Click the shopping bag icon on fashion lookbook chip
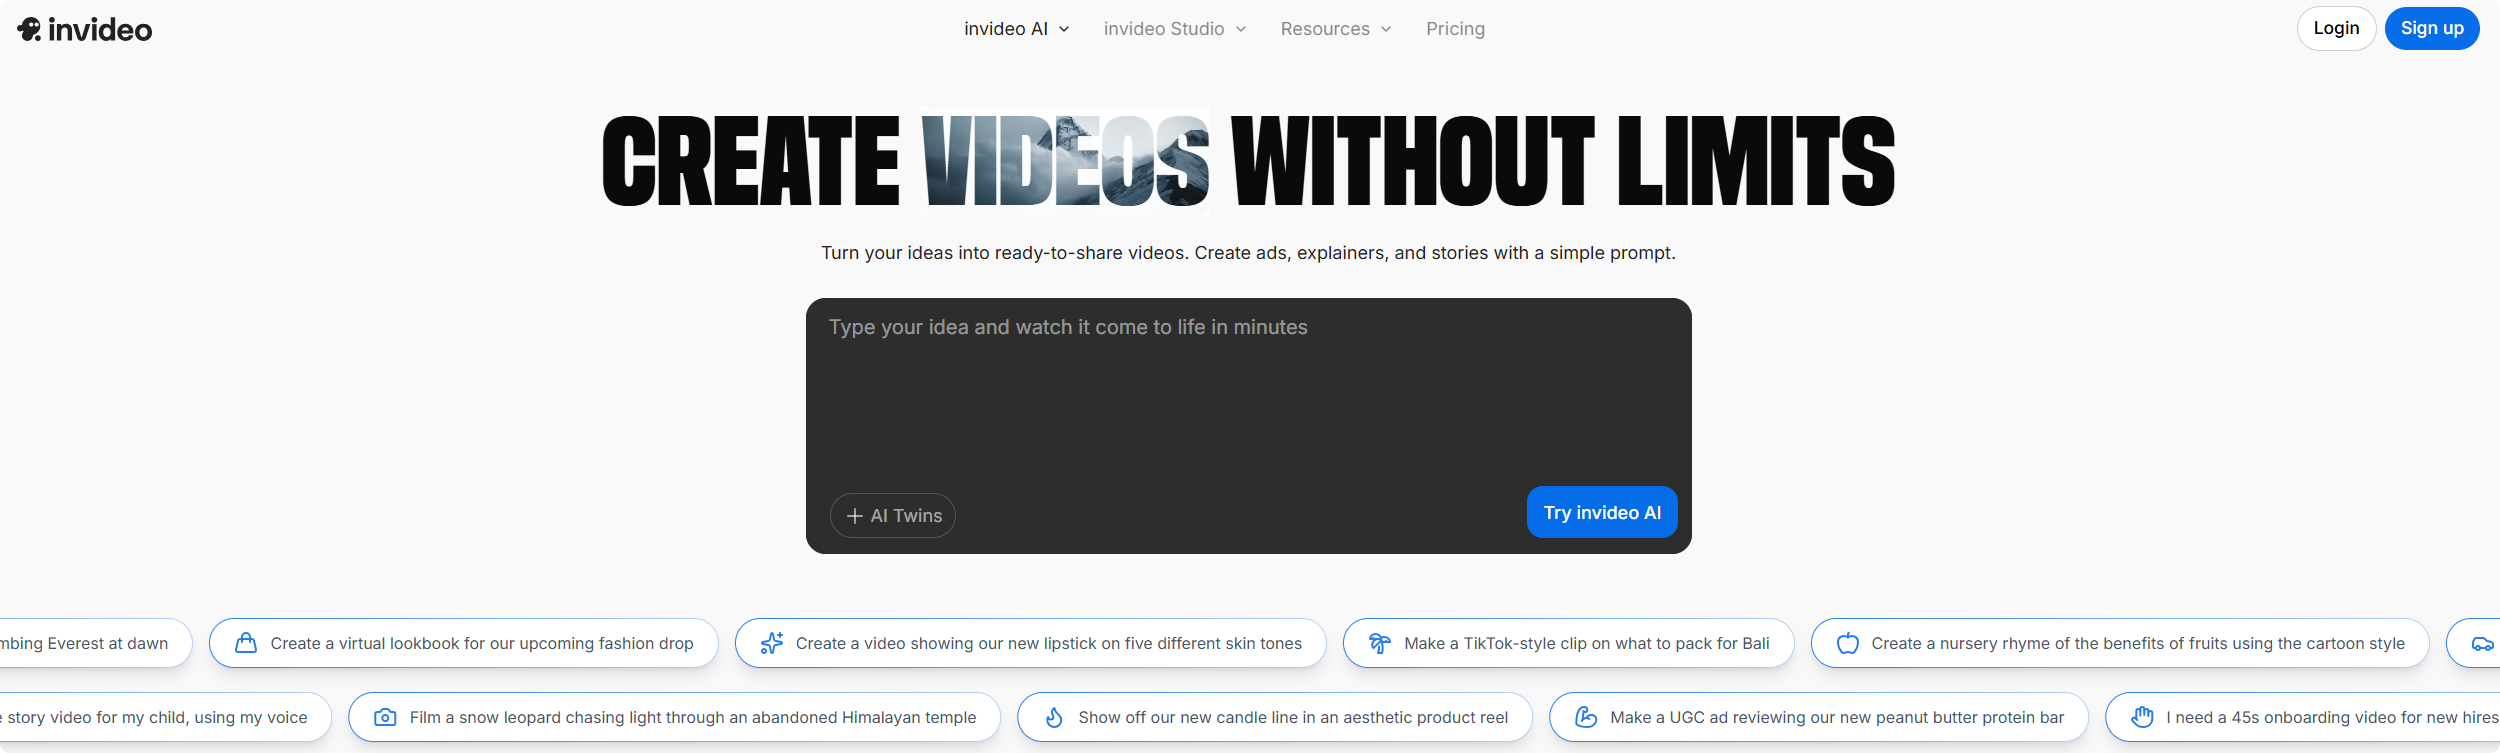The image size is (2500, 753). (x=245, y=643)
